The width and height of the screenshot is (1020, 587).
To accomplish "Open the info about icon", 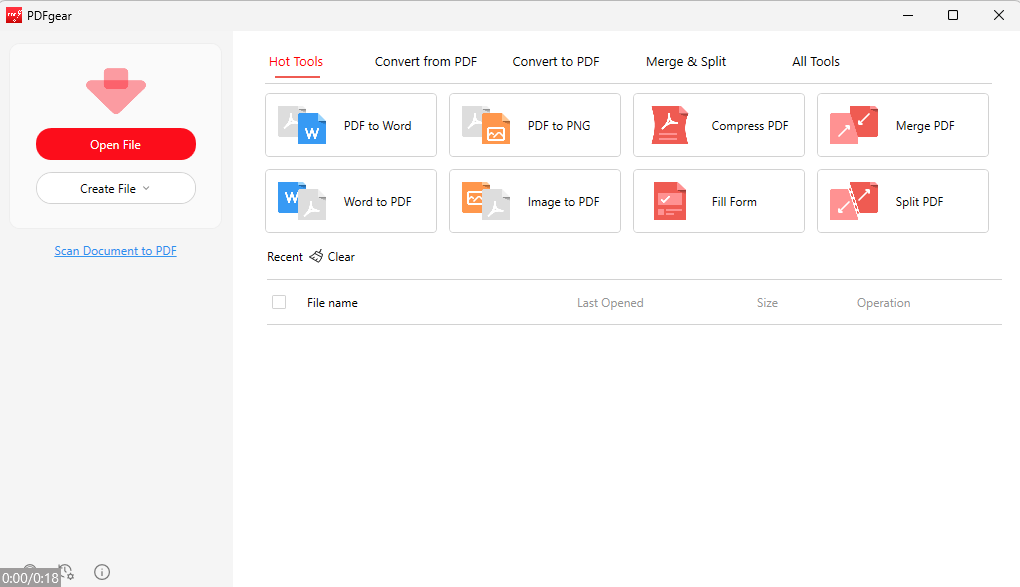I will (x=102, y=572).
